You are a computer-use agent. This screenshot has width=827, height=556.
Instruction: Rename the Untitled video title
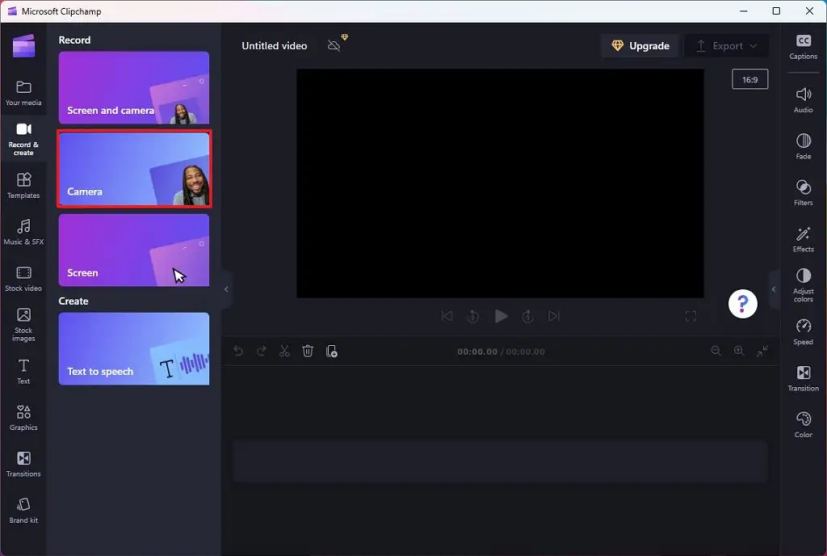pos(274,46)
